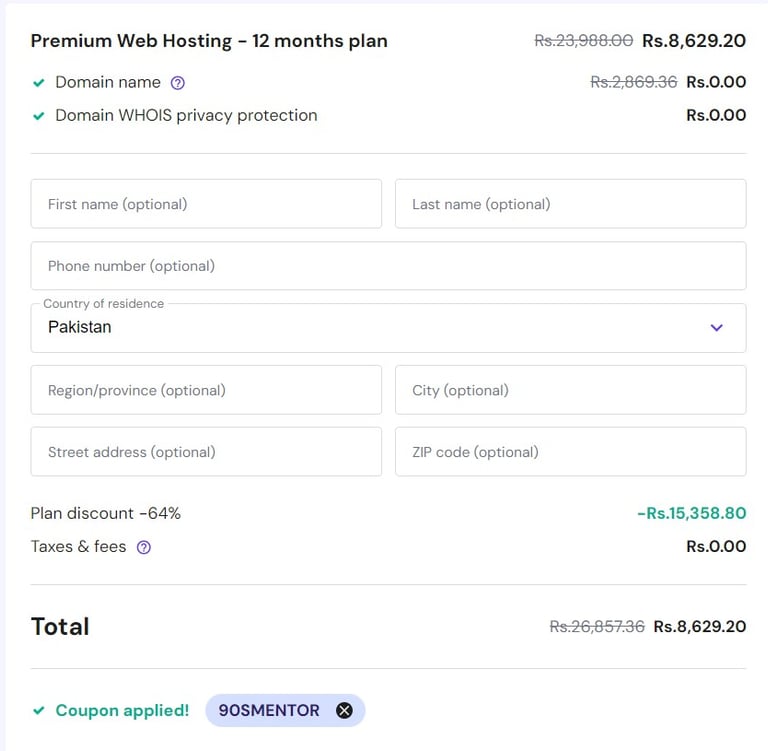Click the green checkmark beside Domain name
The image size is (768, 751).
pos(39,83)
